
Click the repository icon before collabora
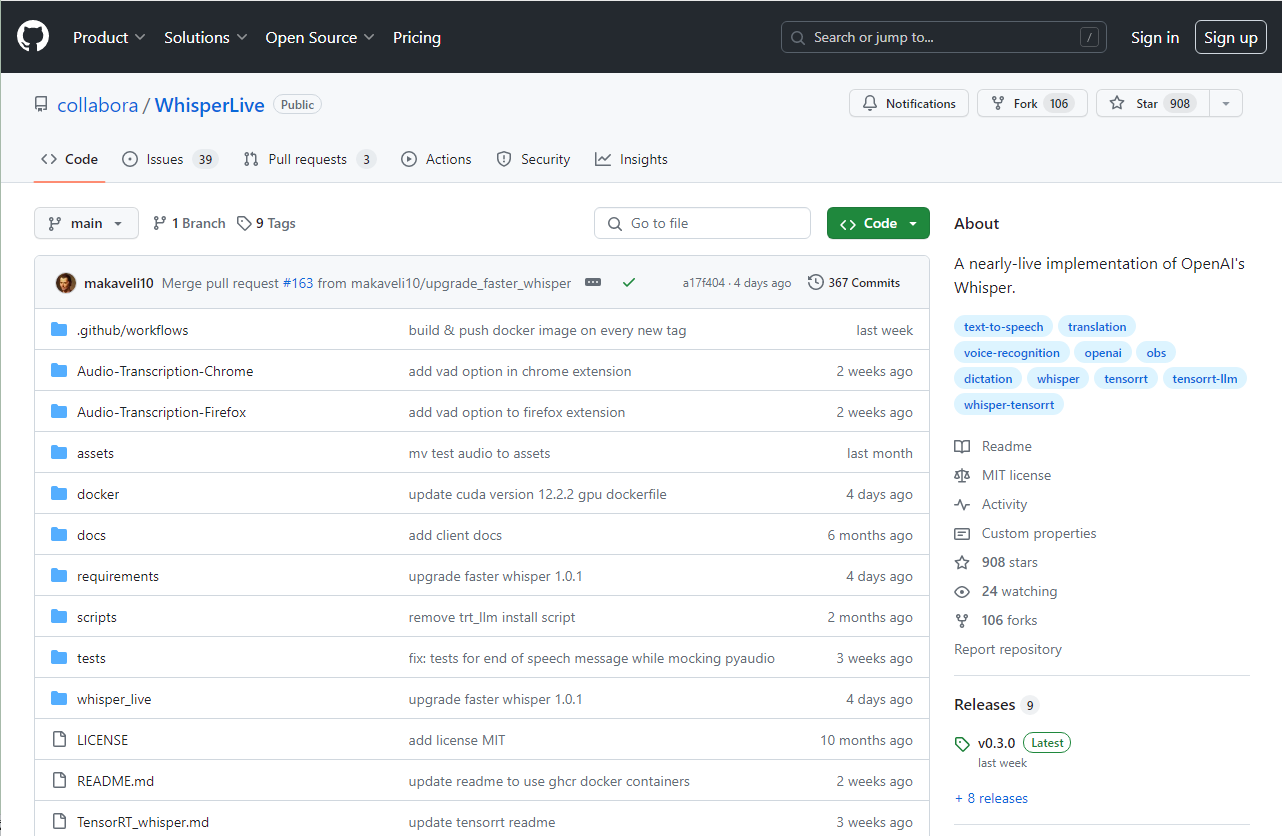pyautogui.click(x=41, y=105)
